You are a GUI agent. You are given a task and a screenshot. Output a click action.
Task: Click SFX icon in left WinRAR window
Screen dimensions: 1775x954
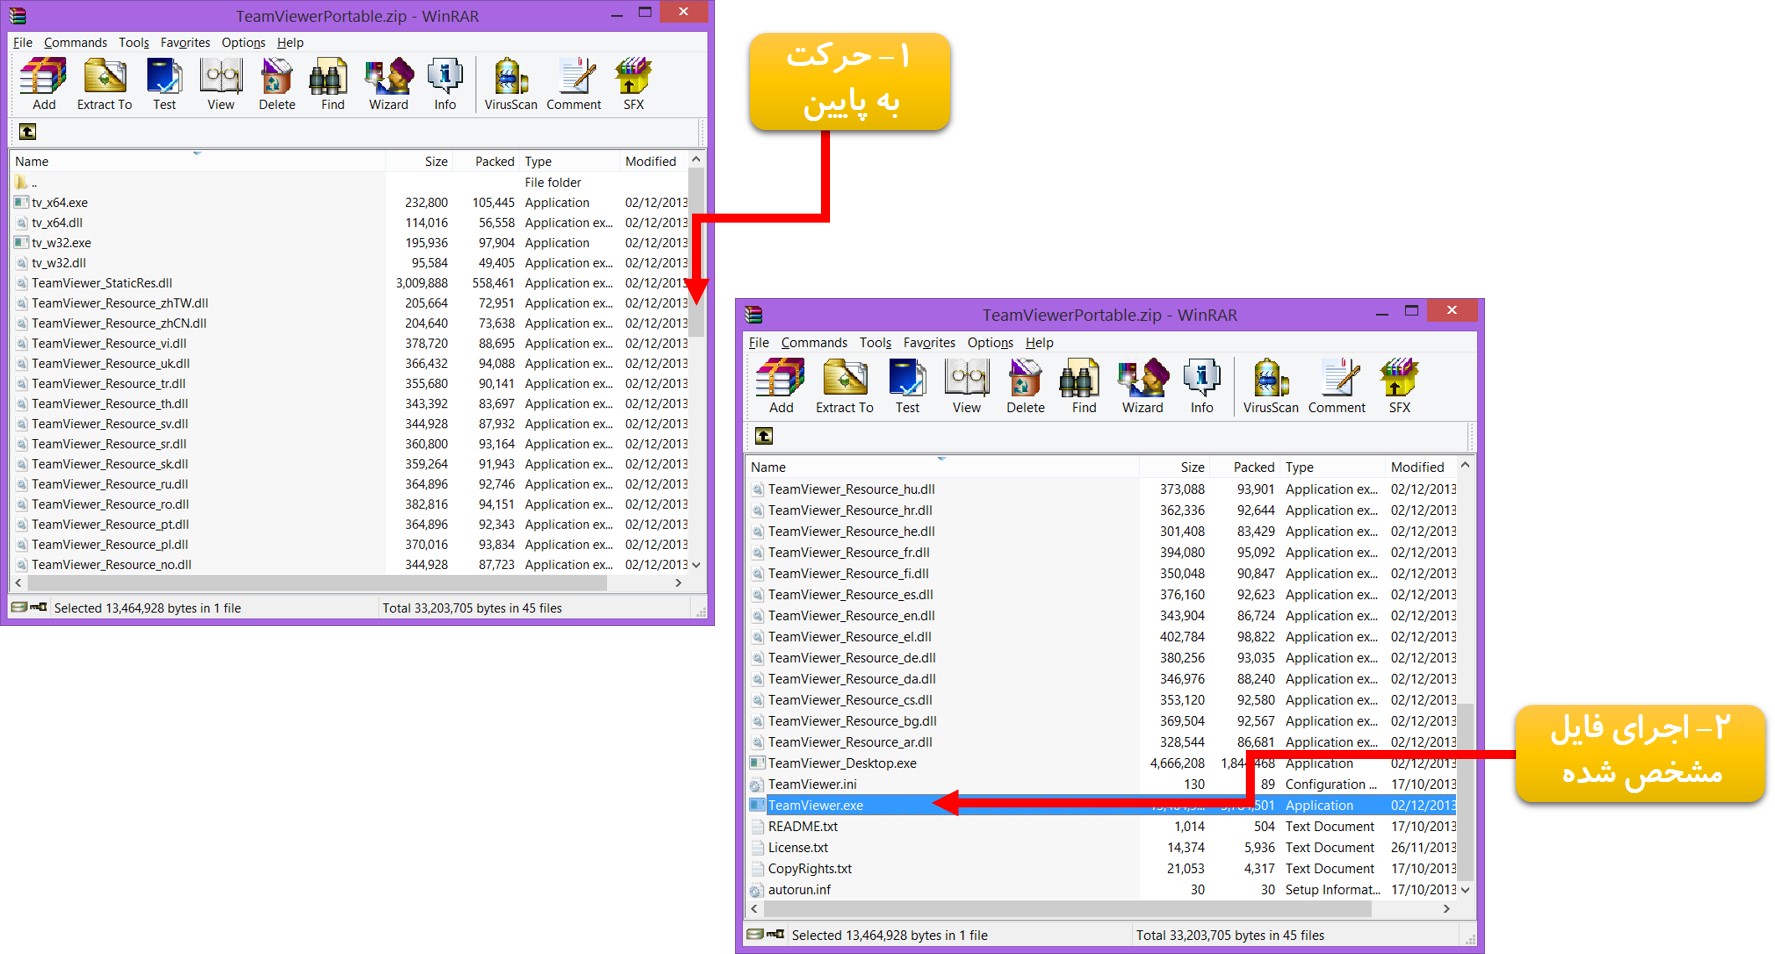click(x=633, y=84)
